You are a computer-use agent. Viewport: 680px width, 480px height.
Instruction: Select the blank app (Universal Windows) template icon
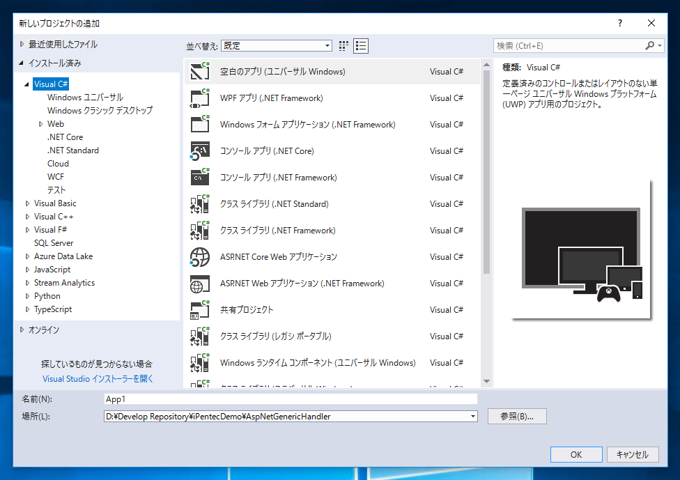point(200,72)
